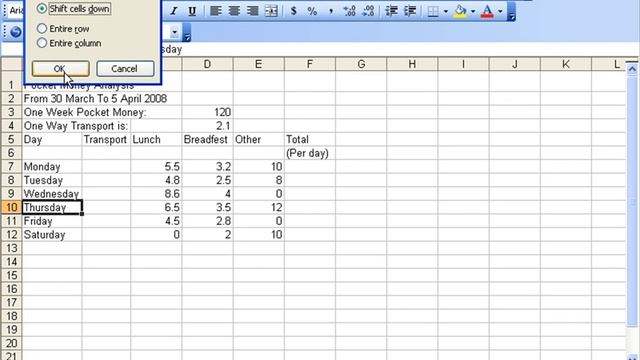Click (Per day) cell
This screenshot has height=360, width=640.
click(310, 153)
